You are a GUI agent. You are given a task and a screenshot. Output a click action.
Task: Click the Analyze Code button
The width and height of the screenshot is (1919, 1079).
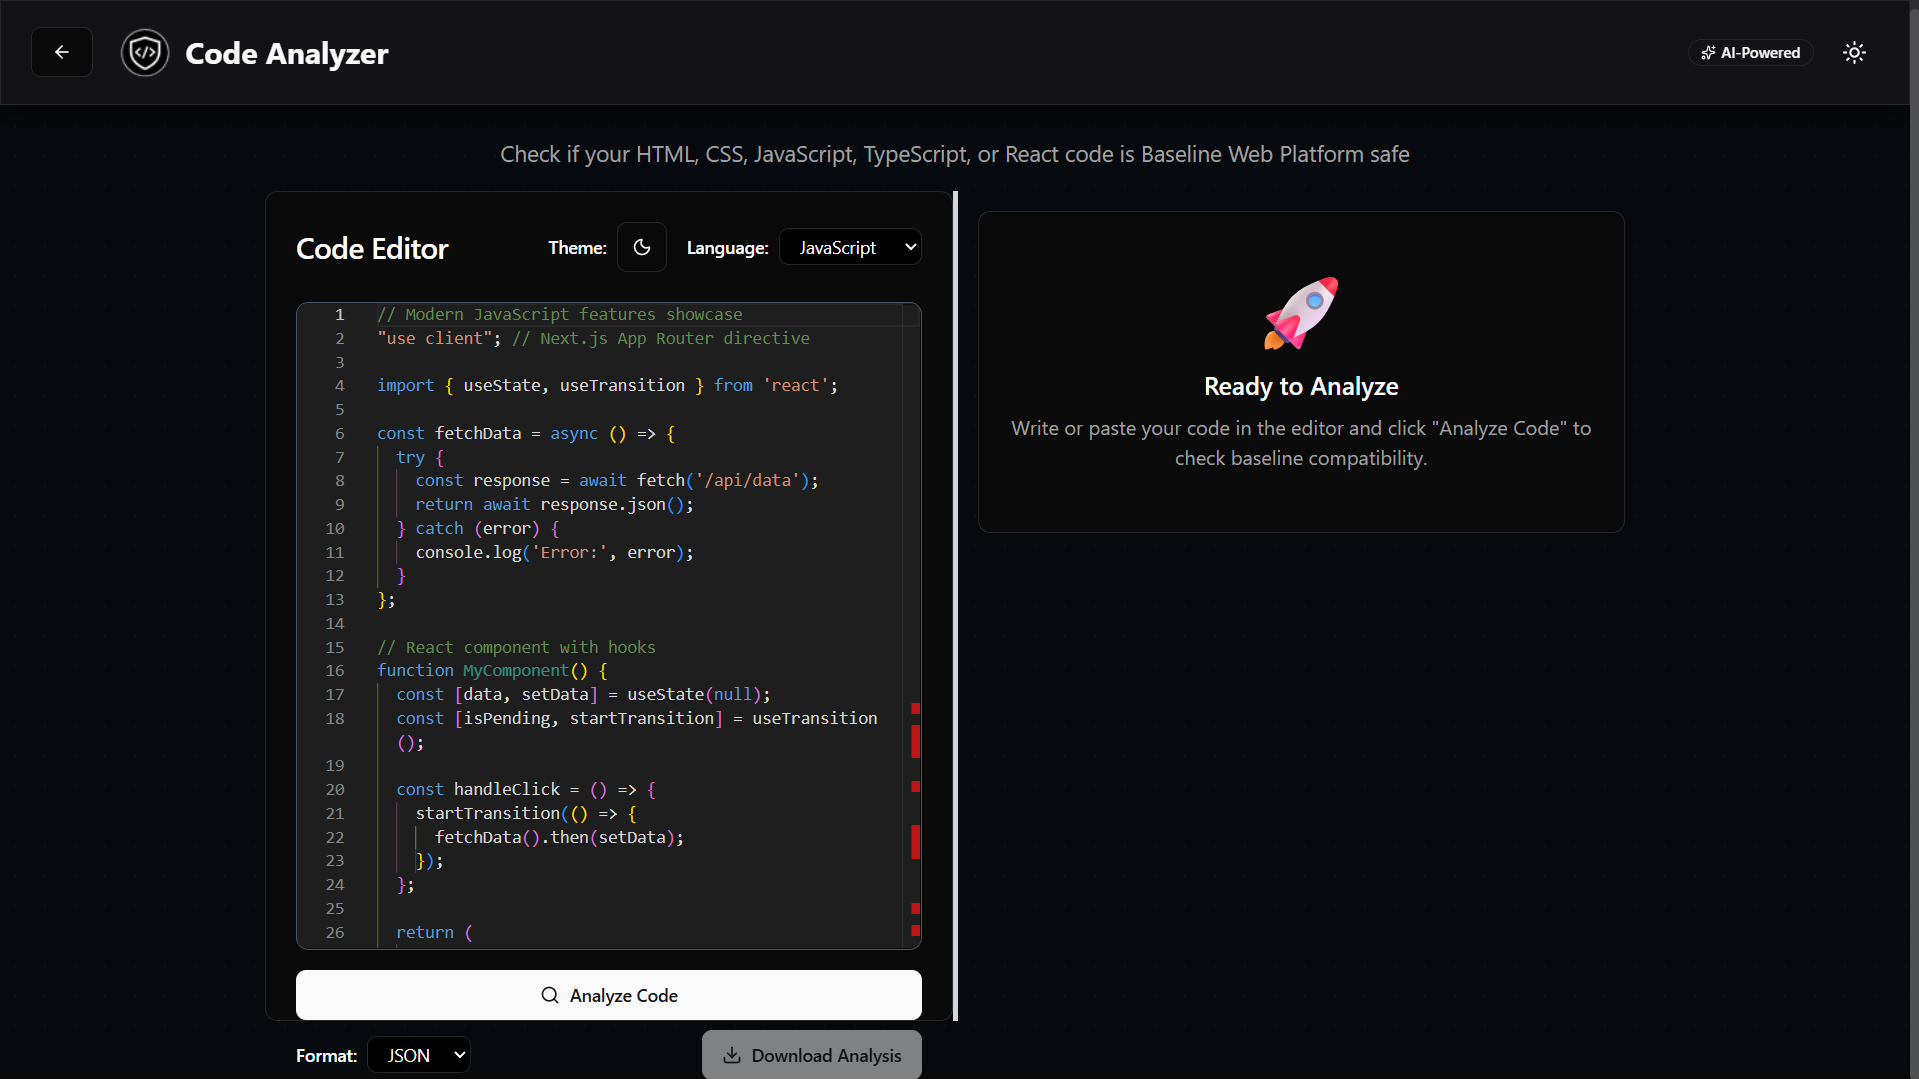coord(609,995)
